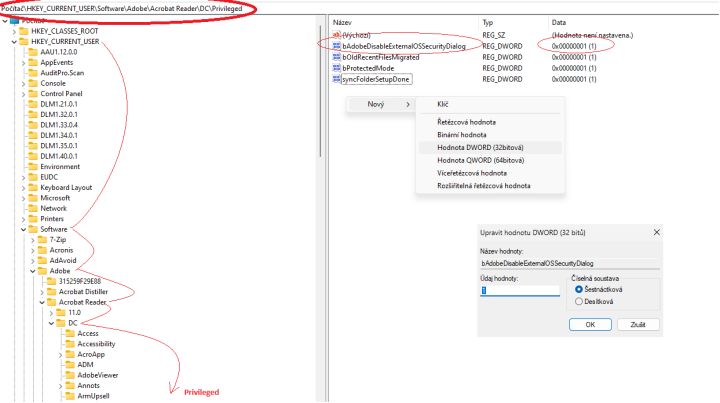Click the DC folder icon
720x403 pixels.
(x=61, y=323)
